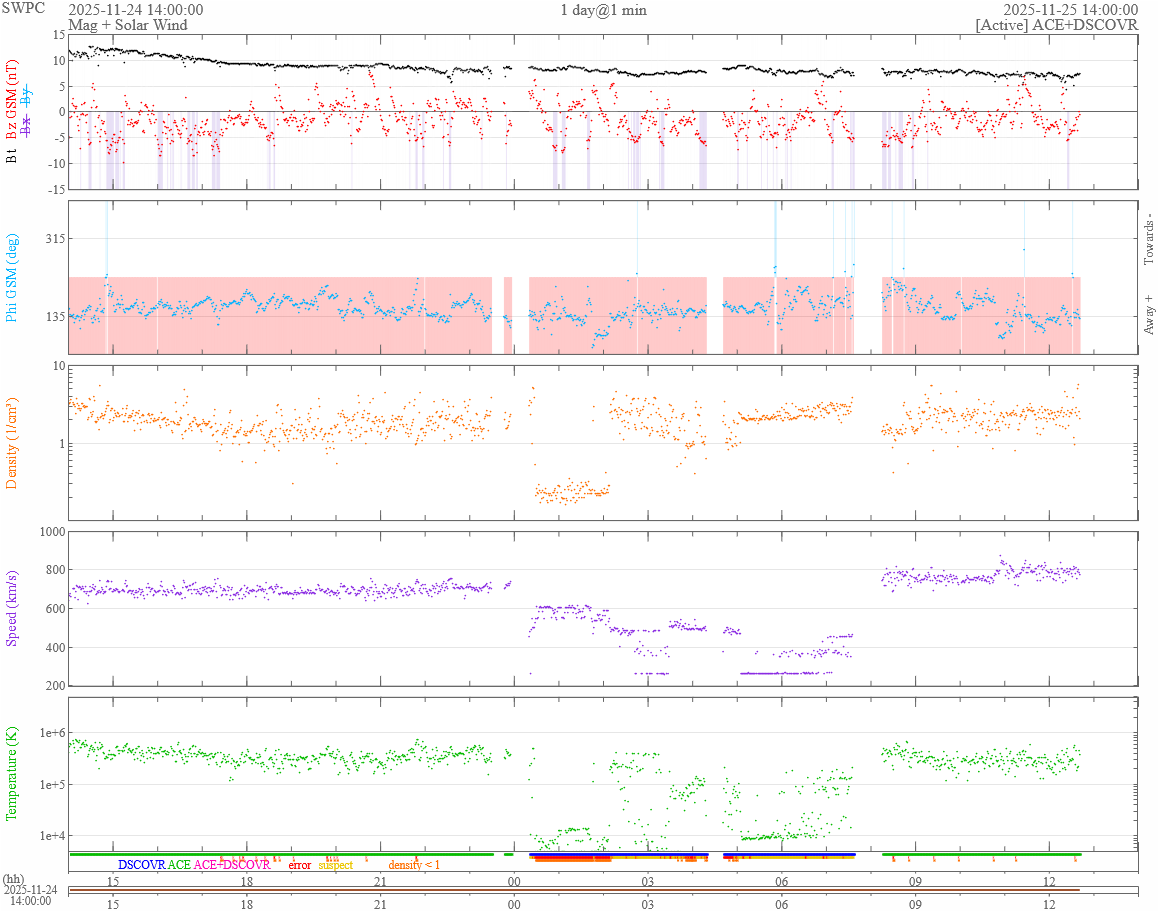The width and height of the screenshot is (1158, 911).
Task: Click the '1 day@1 min' resolution label
Action: tap(603, 10)
